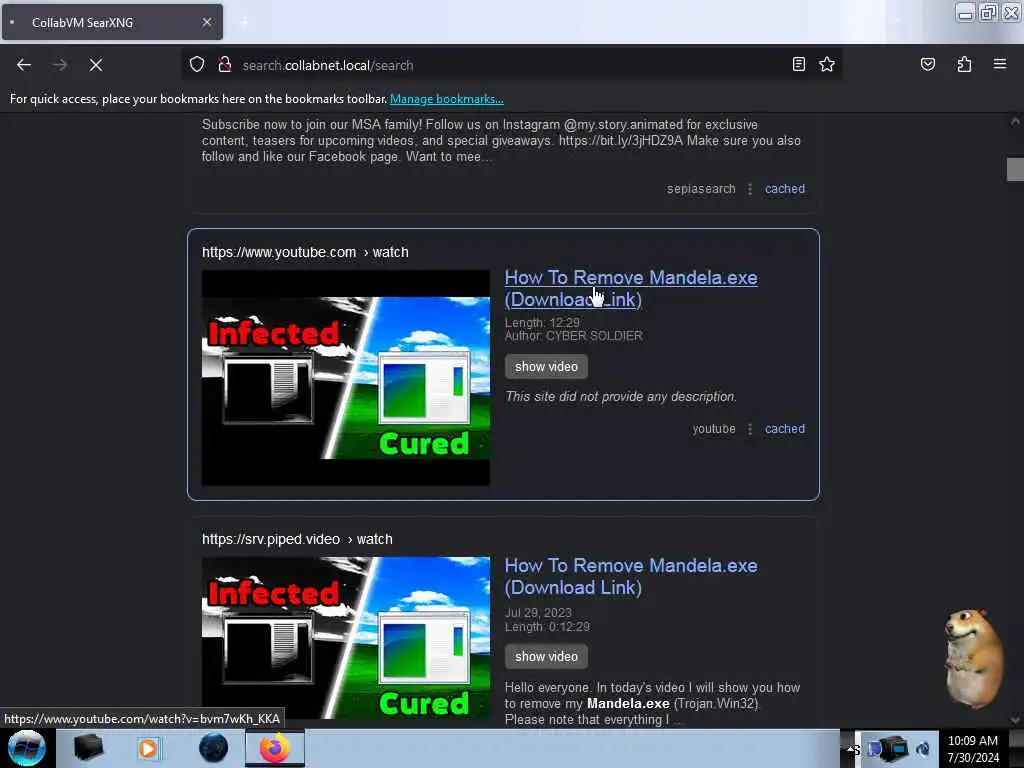Close the CollabVM SearXNG tab
This screenshot has height=768, width=1024.
click(x=207, y=22)
